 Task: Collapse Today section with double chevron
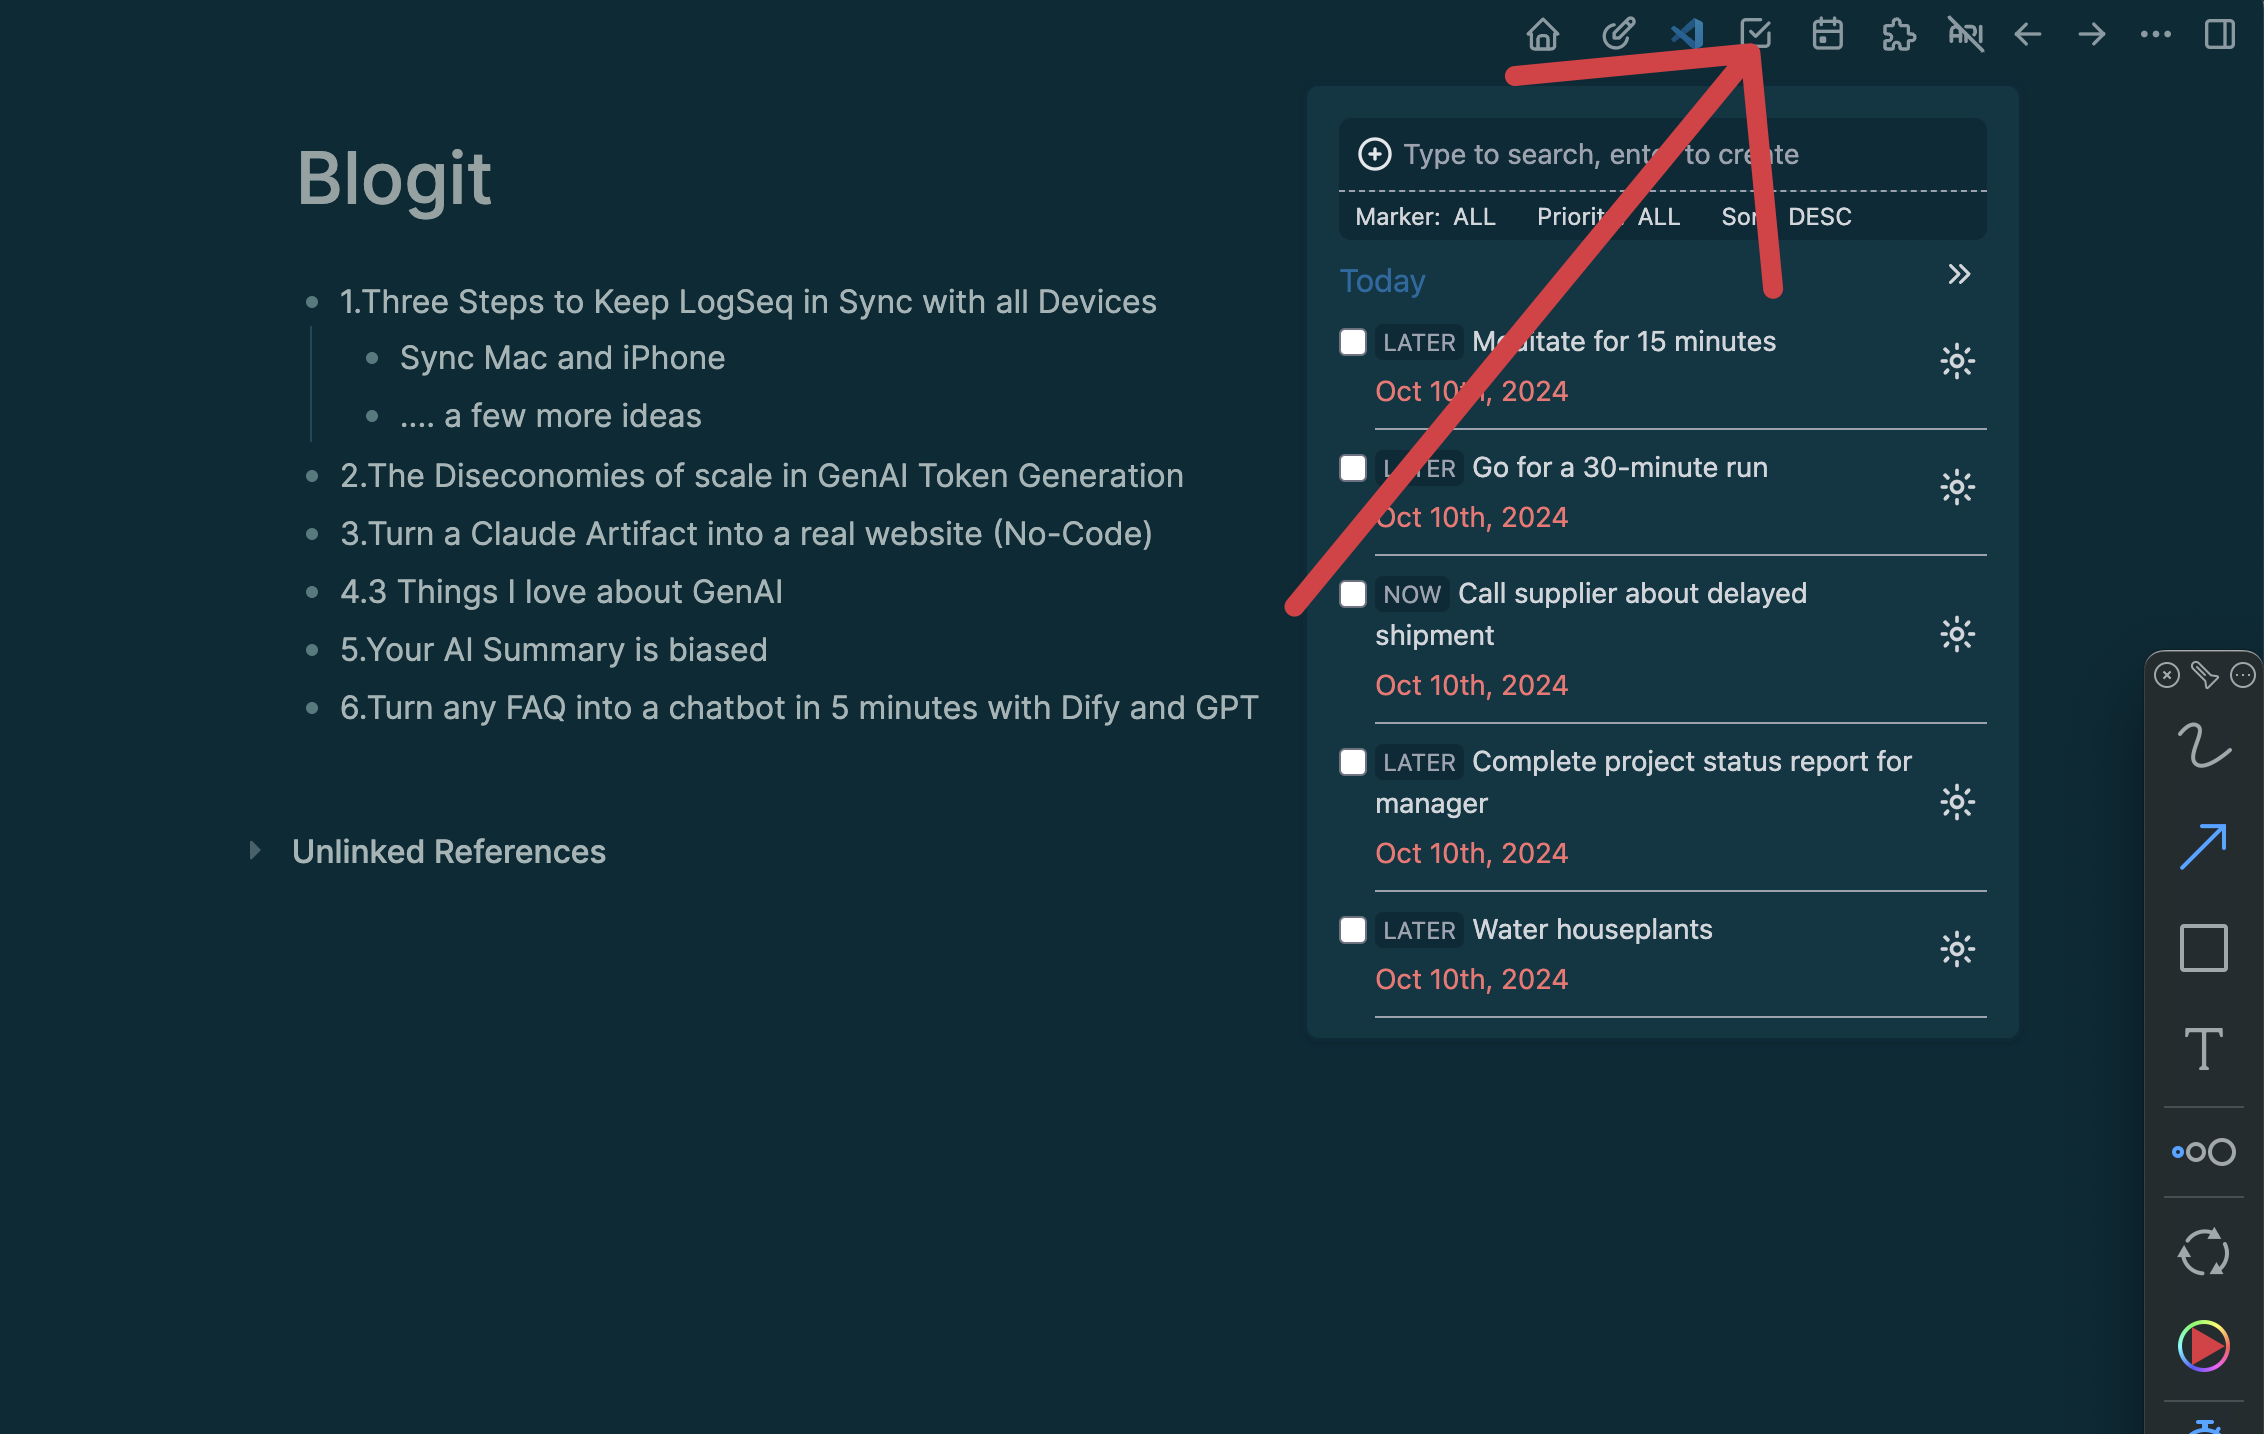point(1958,274)
